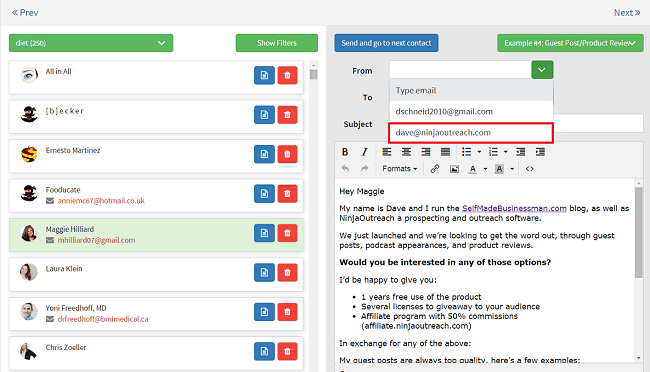Open notes for All in All contact
The width and height of the screenshot is (650, 372).
click(264, 75)
